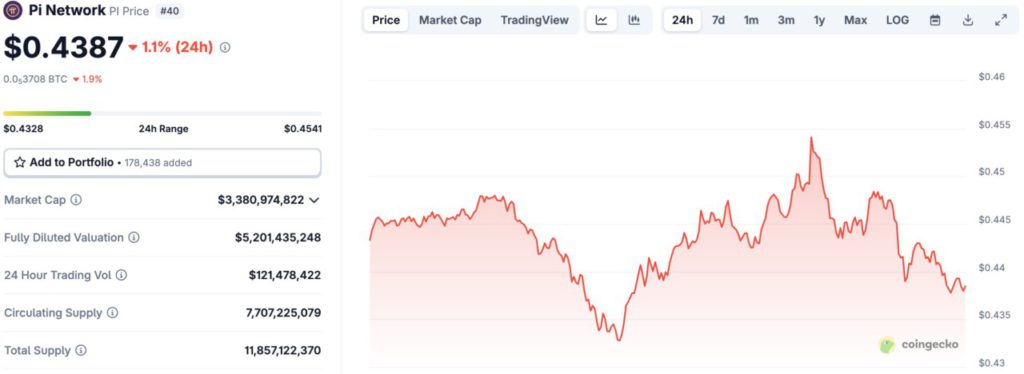Click the 24h Range progress bar
Screen dimensions: 1024x374
click(x=162, y=114)
